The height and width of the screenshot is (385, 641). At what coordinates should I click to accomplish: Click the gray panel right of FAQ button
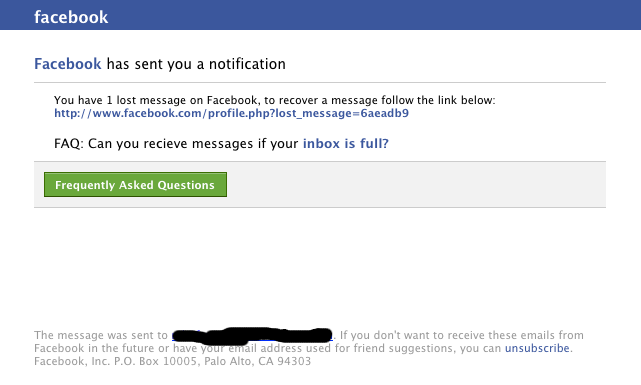coord(416,185)
